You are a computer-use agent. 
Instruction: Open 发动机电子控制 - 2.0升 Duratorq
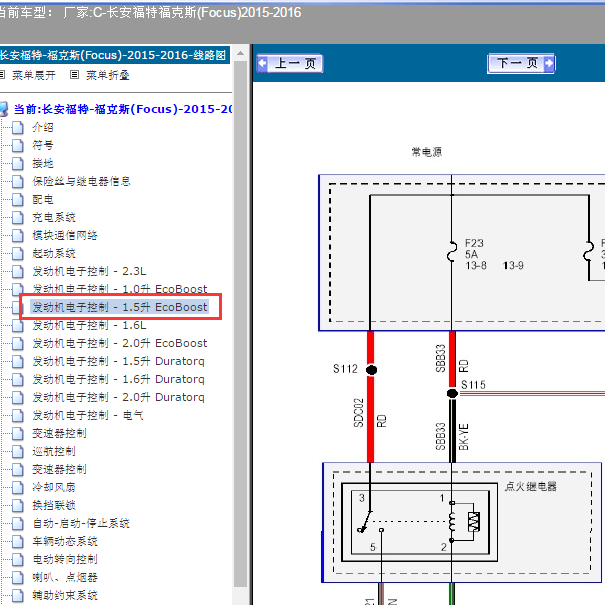point(118,397)
